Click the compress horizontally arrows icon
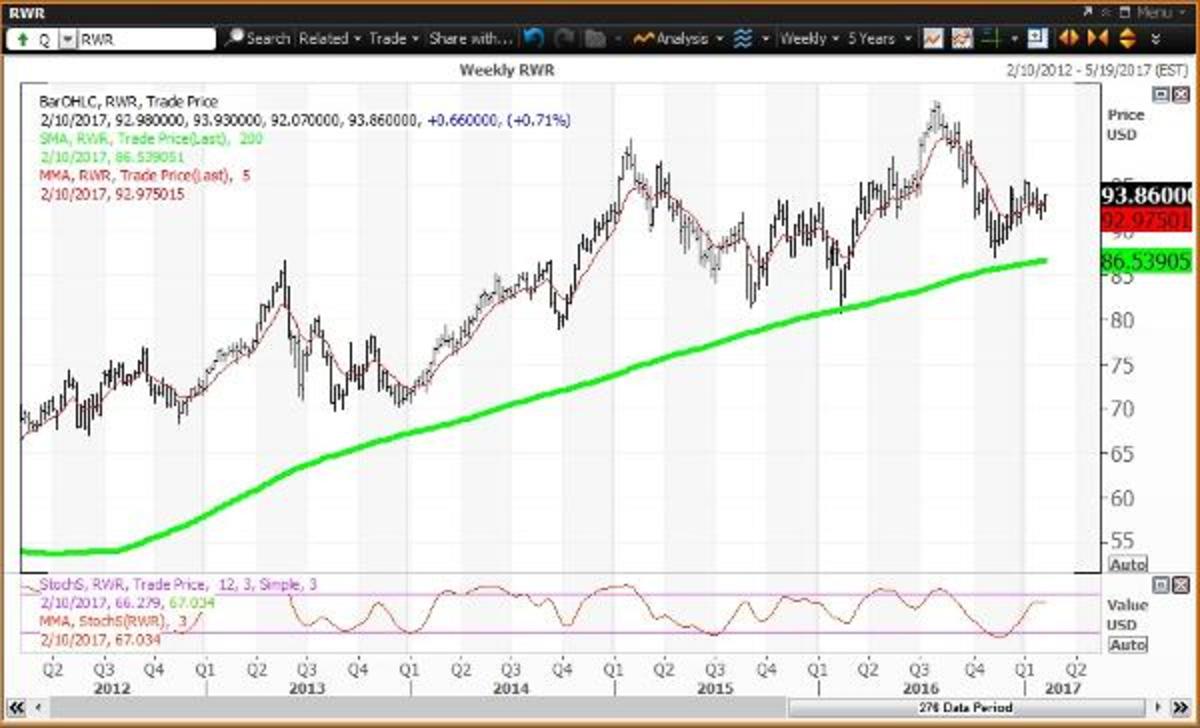The image size is (1200, 728). (1098, 38)
